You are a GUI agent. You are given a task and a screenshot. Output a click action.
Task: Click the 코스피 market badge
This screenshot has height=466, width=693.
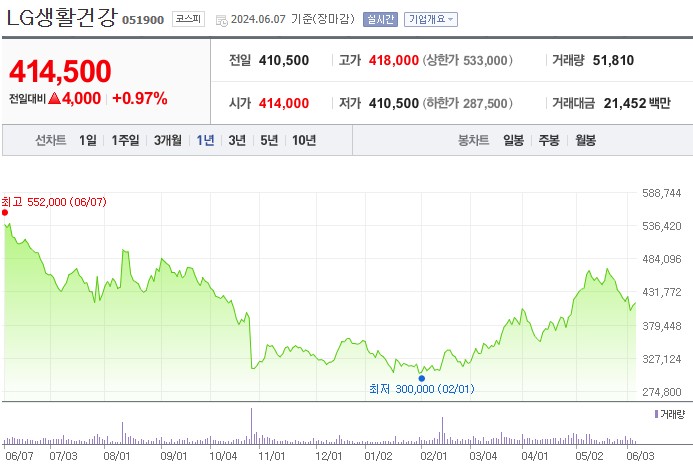[x=188, y=19]
